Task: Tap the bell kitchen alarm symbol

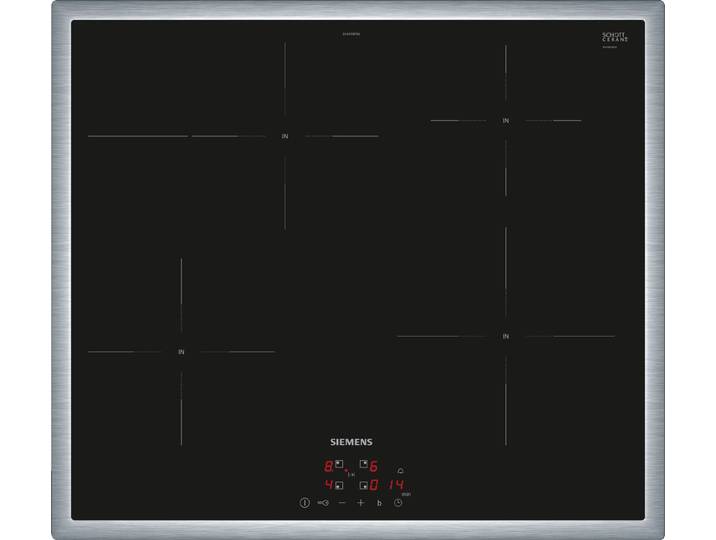Action: coord(400,471)
